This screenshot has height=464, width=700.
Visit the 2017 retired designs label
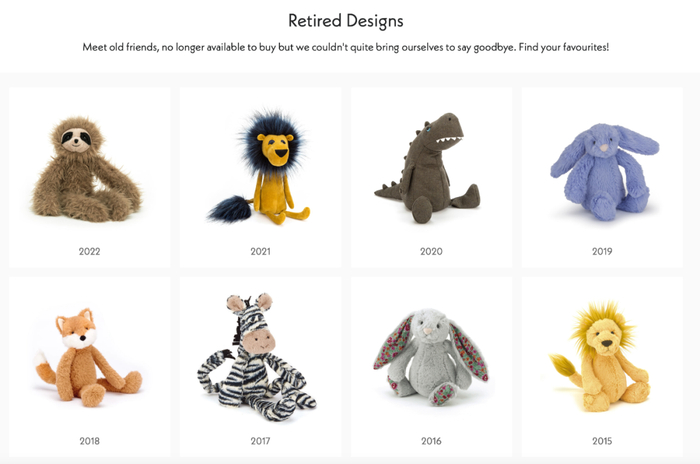260,441
